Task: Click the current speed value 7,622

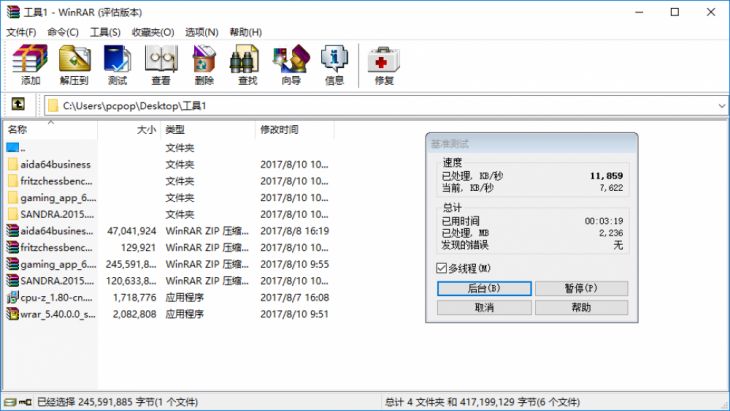Action: [611, 188]
